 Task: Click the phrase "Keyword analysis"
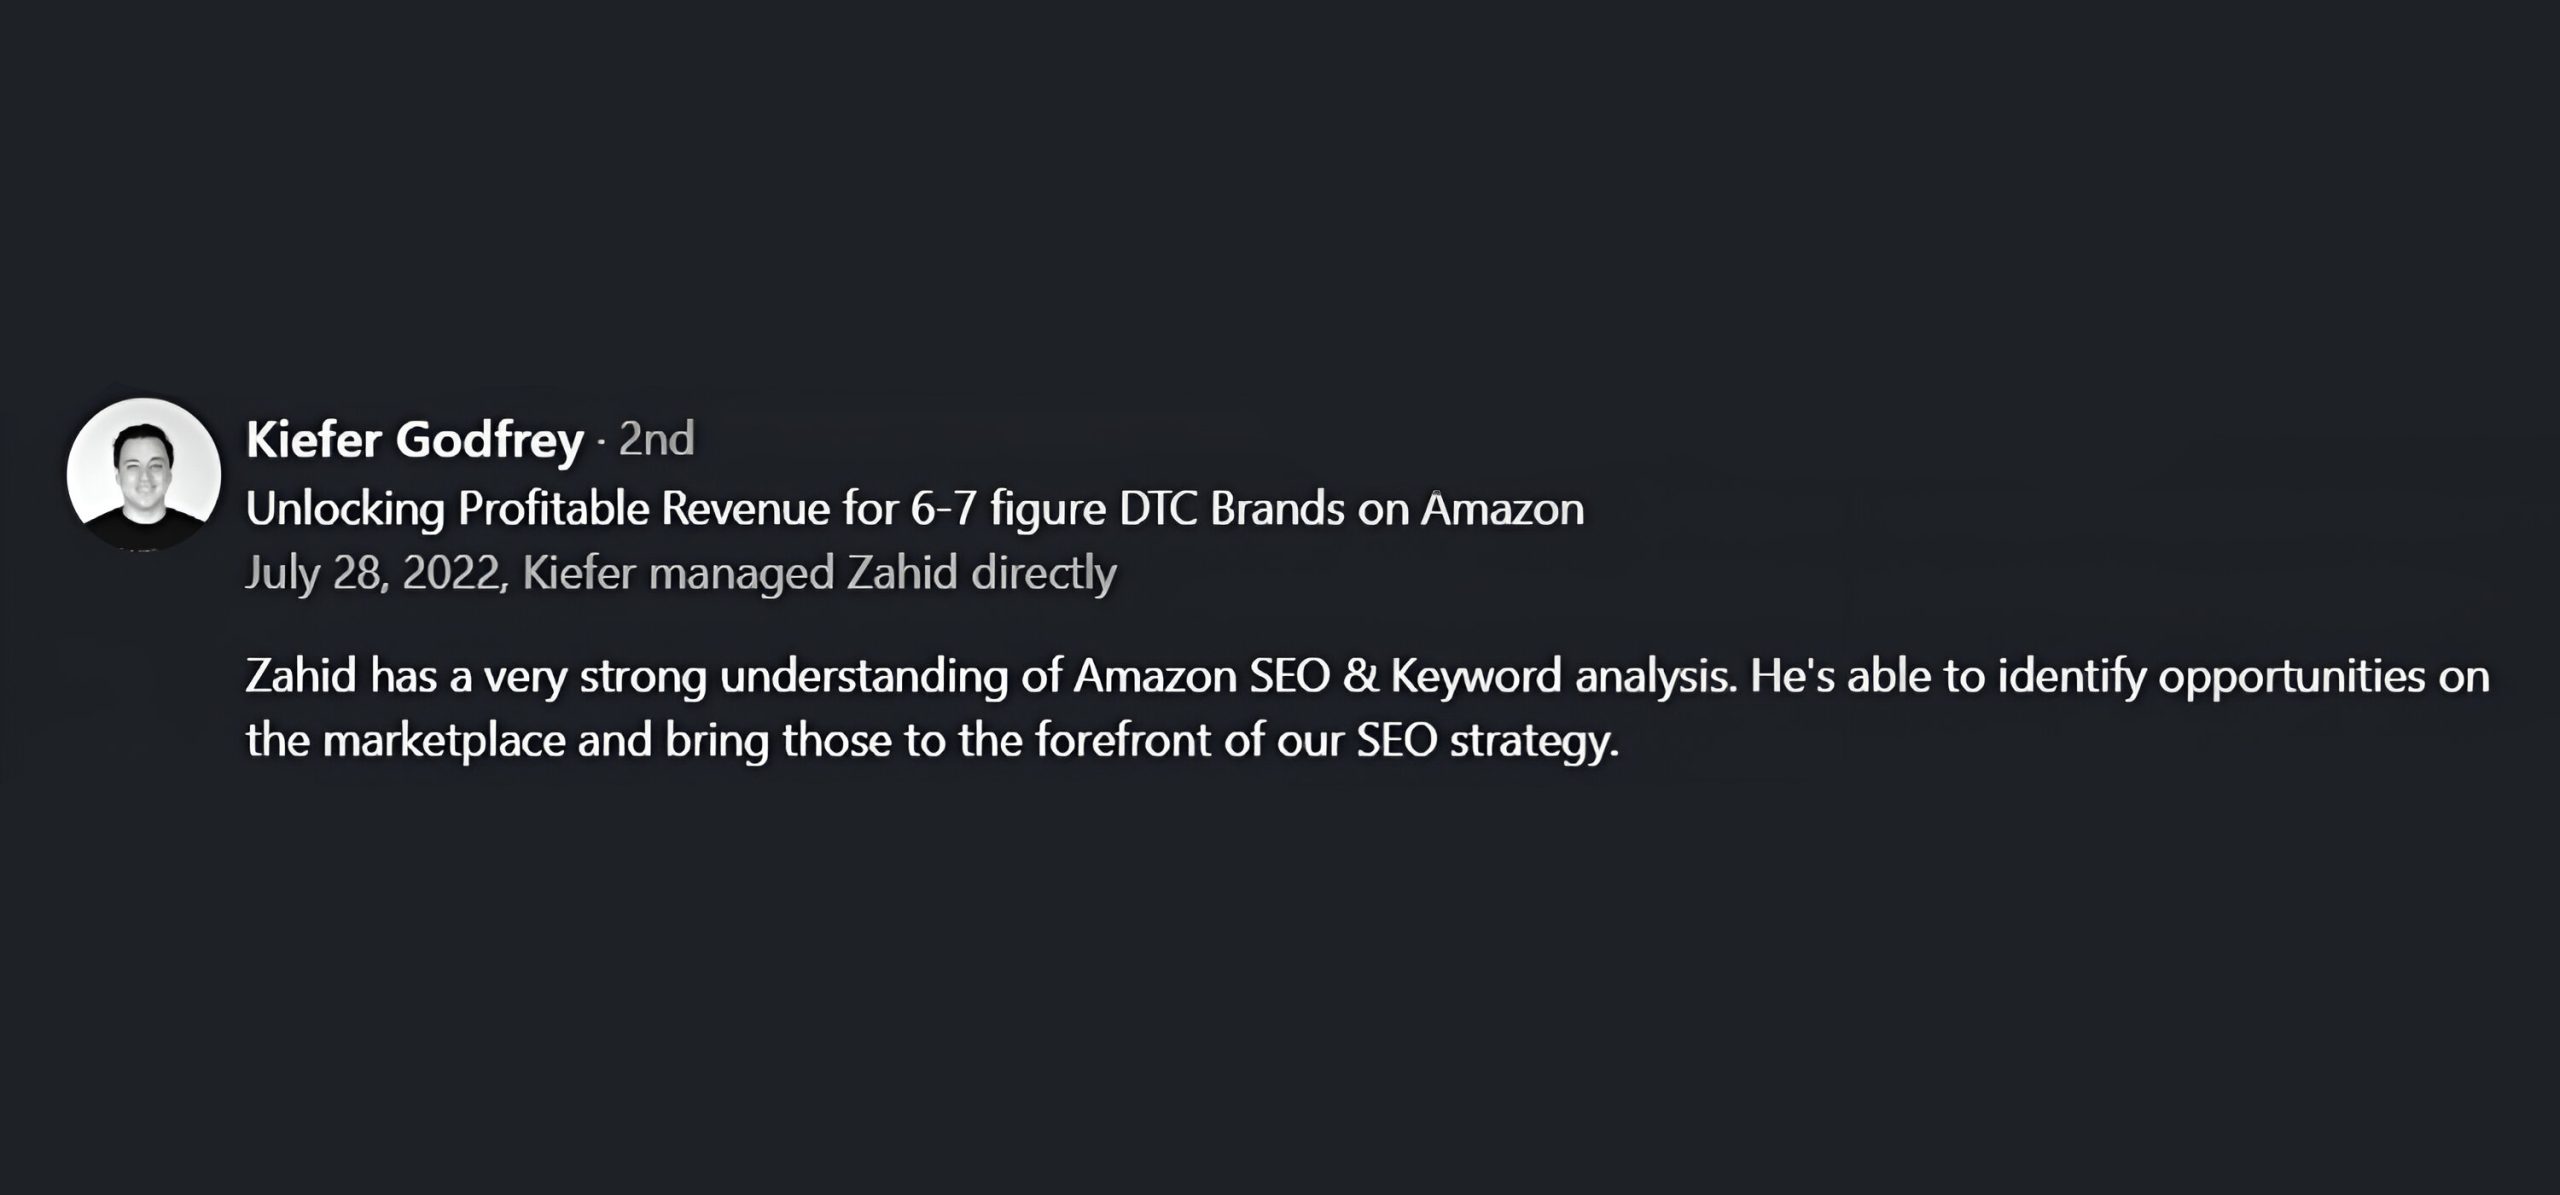coord(1561,677)
